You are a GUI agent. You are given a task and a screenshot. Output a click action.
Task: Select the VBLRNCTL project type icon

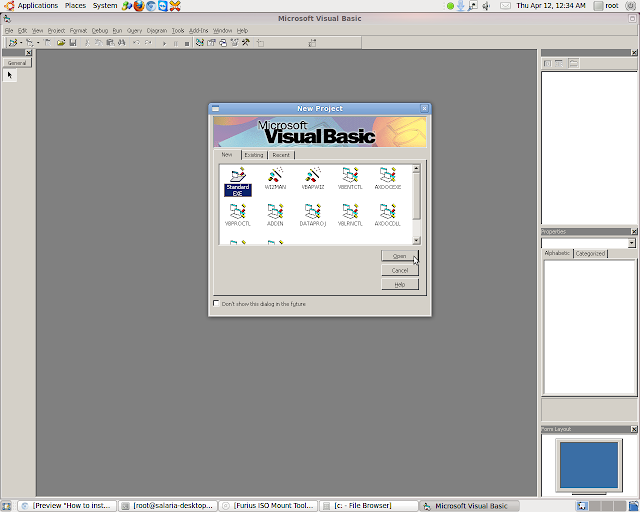pos(350,215)
